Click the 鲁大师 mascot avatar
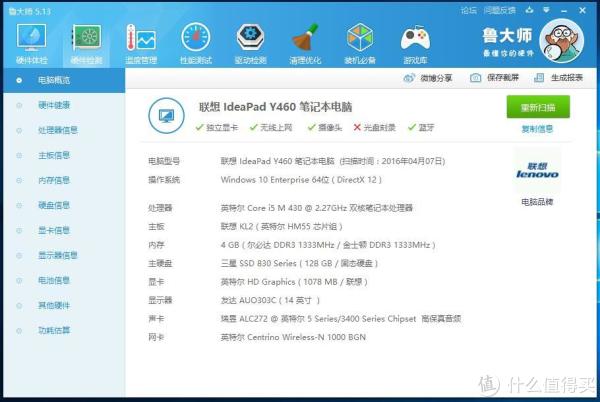This screenshot has height=402, width=600. tap(563, 40)
